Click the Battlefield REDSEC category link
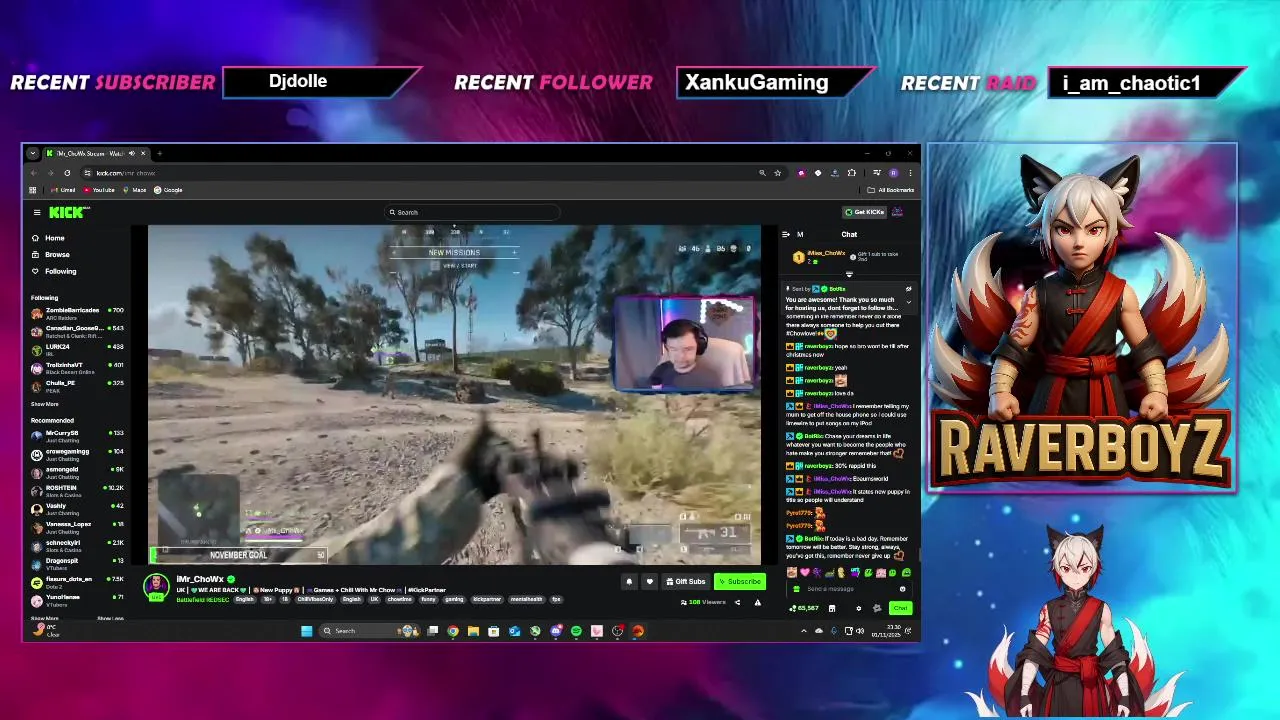This screenshot has height=720, width=1280. click(203, 599)
